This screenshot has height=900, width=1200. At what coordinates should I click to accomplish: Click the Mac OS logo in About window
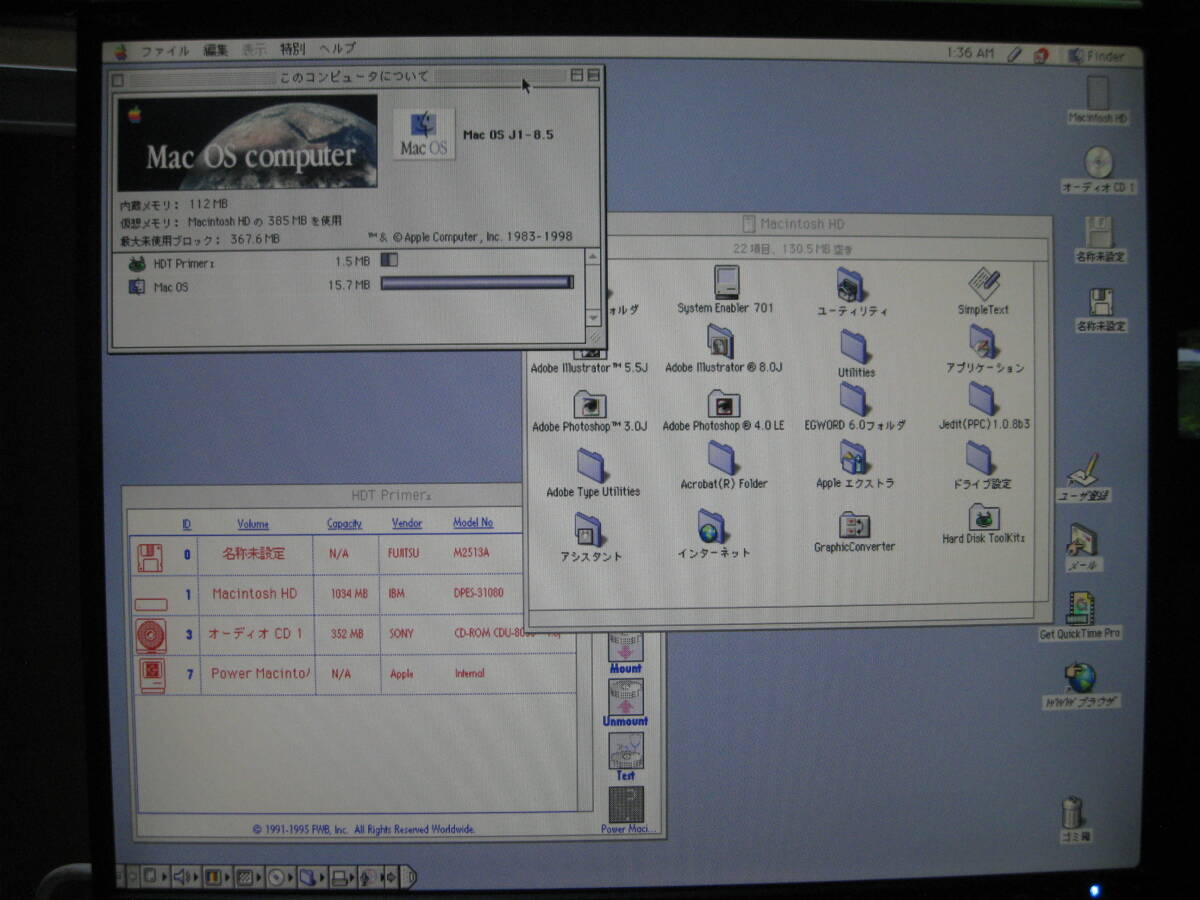tap(423, 134)
